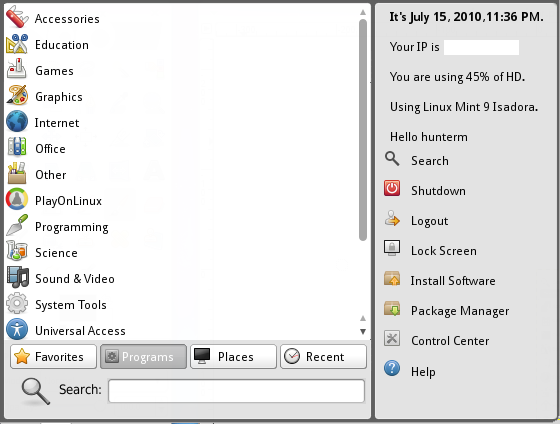Click the category list scrollbar thumb
This screenshot has width=560, height=424.
pyautogui.click(x=363, y=130)
